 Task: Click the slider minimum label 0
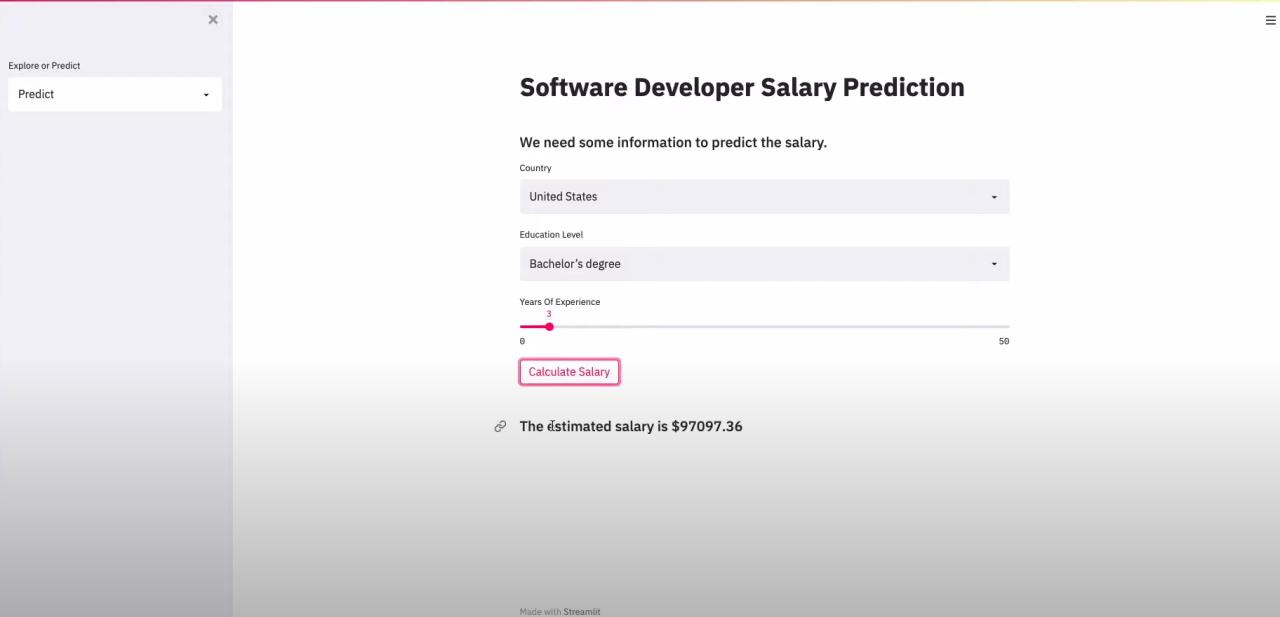522,342
